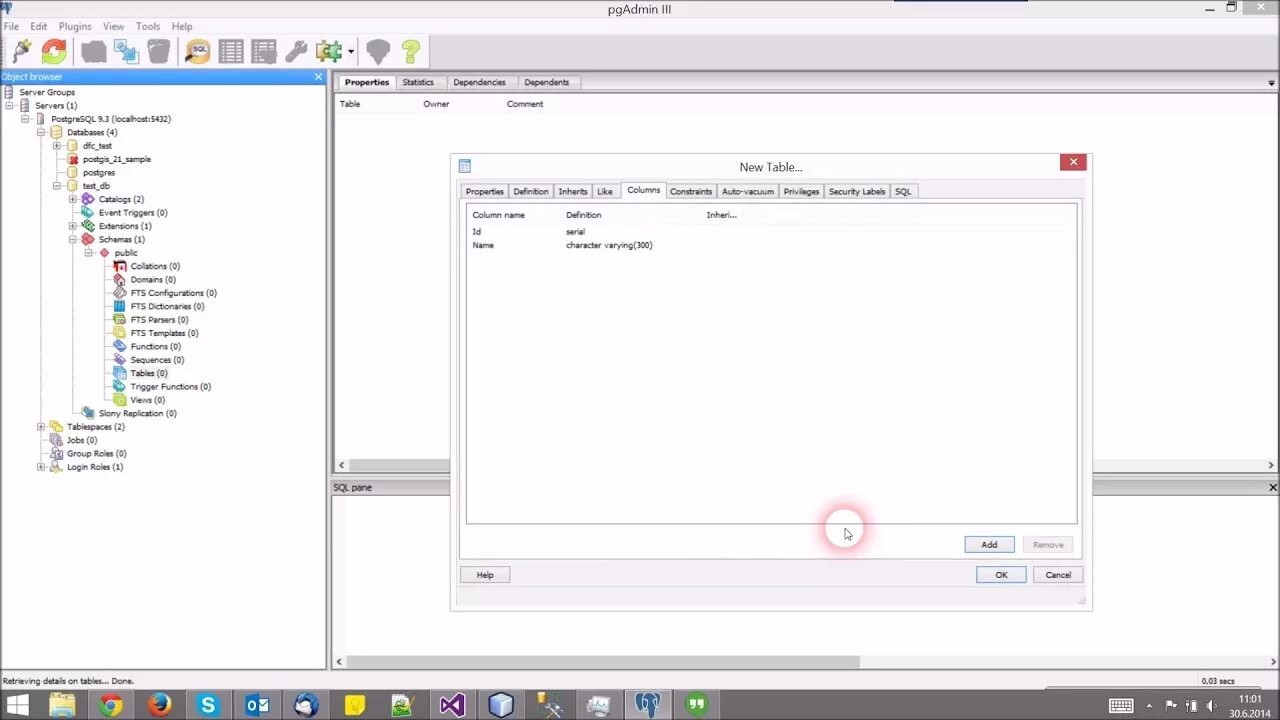Click the Collations icon in tree

(x=120, y=266)
